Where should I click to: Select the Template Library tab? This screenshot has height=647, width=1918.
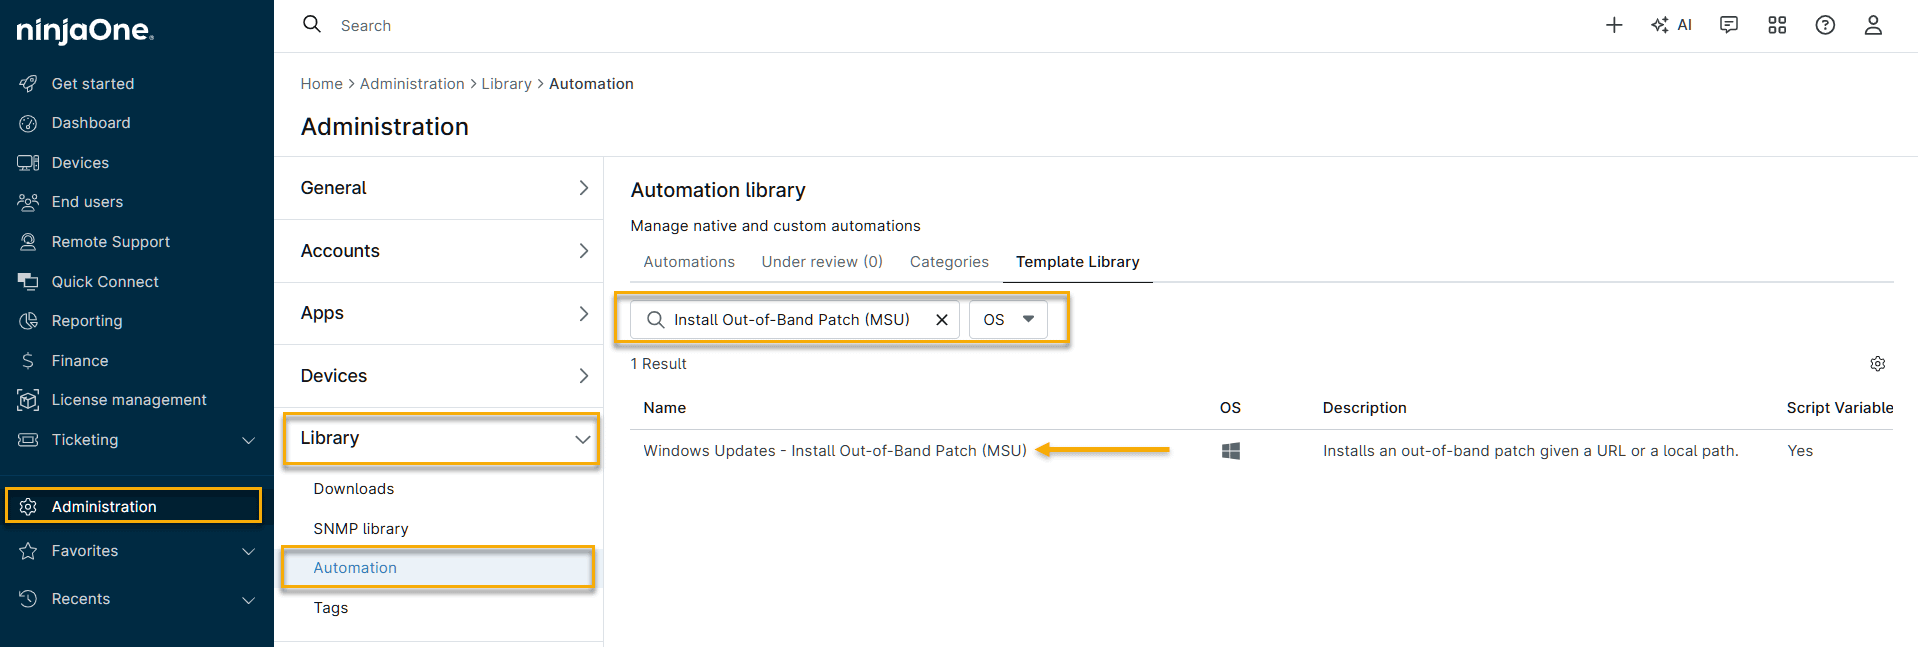(1077, 262)
